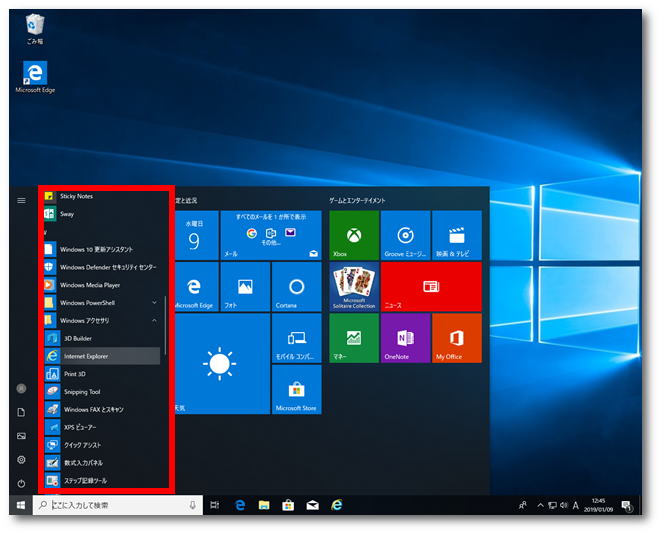Open the メール tile

point(271,235)
